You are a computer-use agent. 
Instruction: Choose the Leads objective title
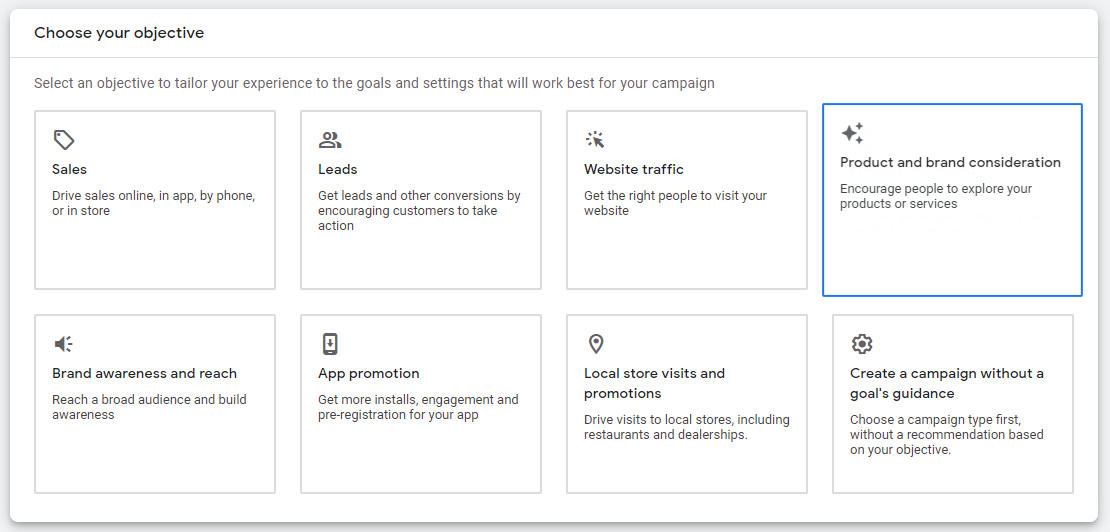(x=338, y=170)
